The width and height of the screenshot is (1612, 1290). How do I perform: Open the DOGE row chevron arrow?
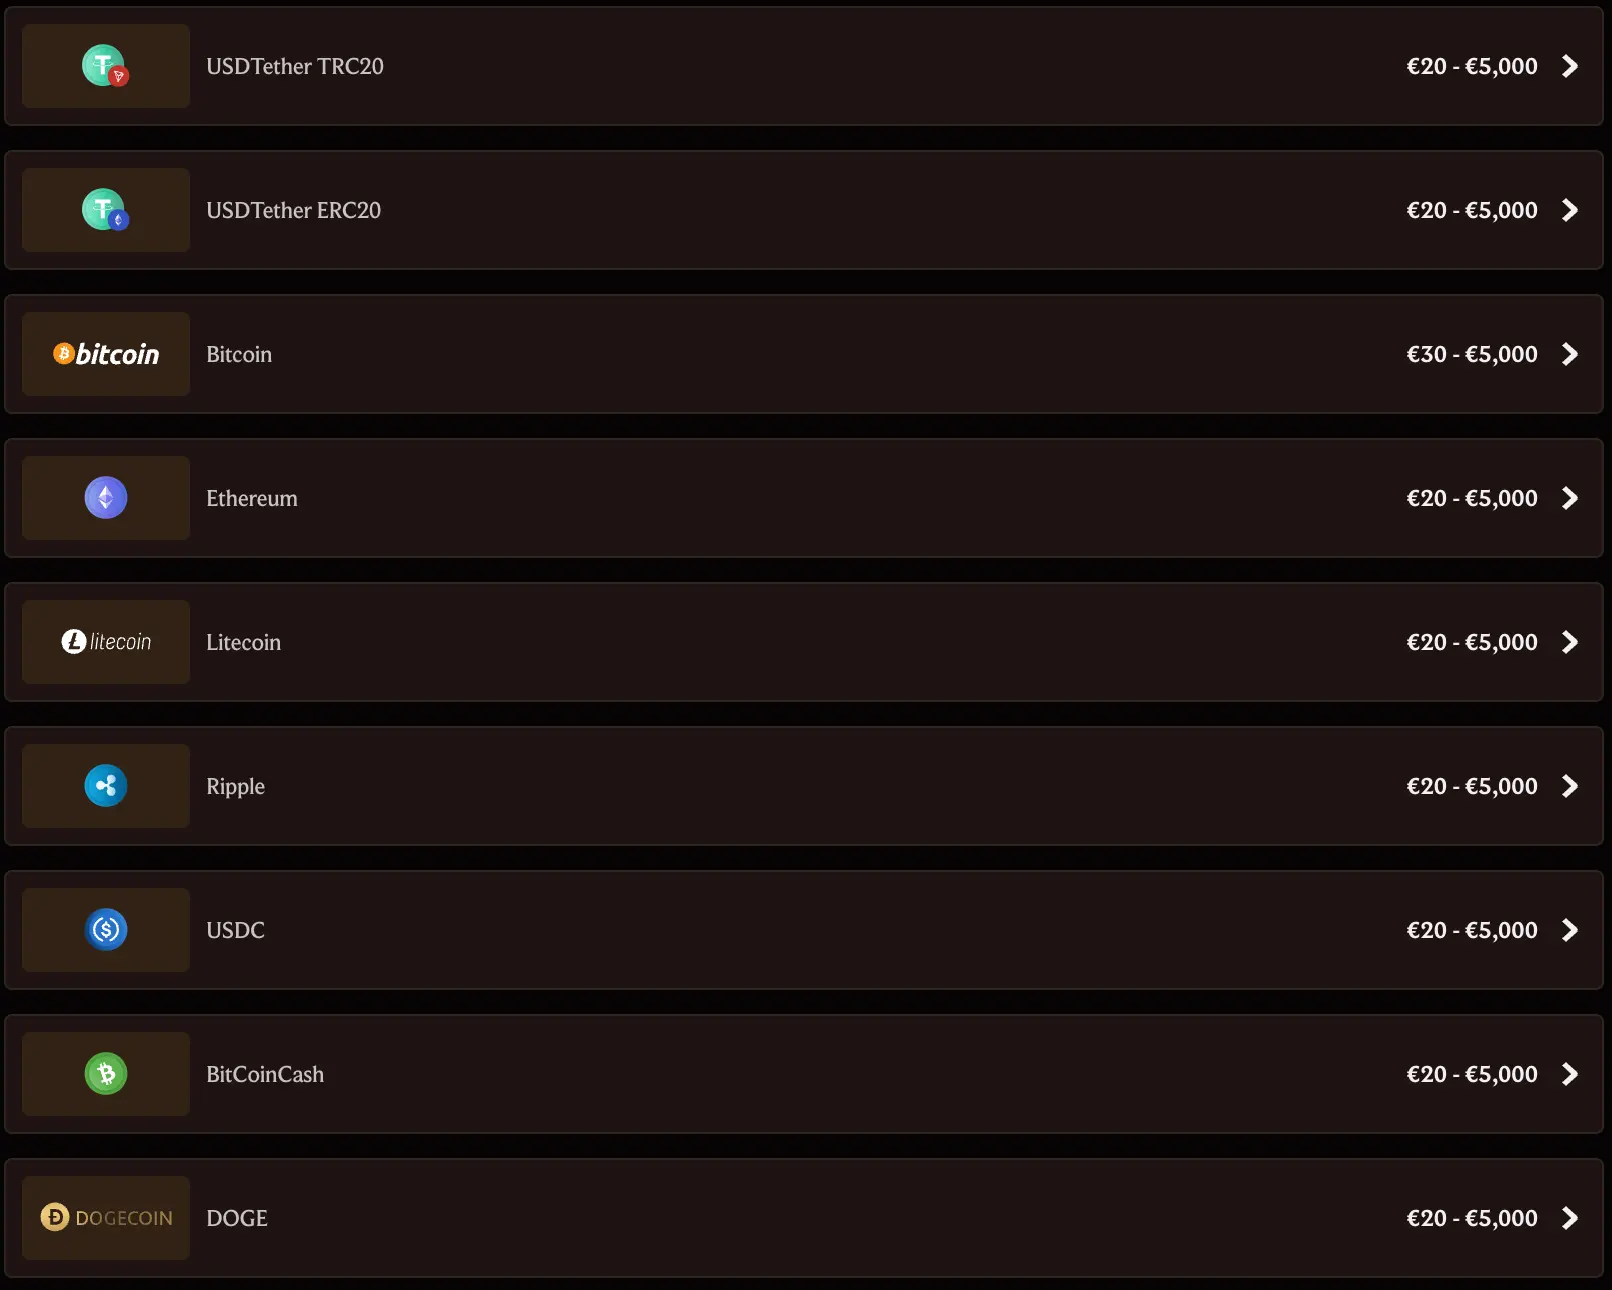(1570, 1218)
